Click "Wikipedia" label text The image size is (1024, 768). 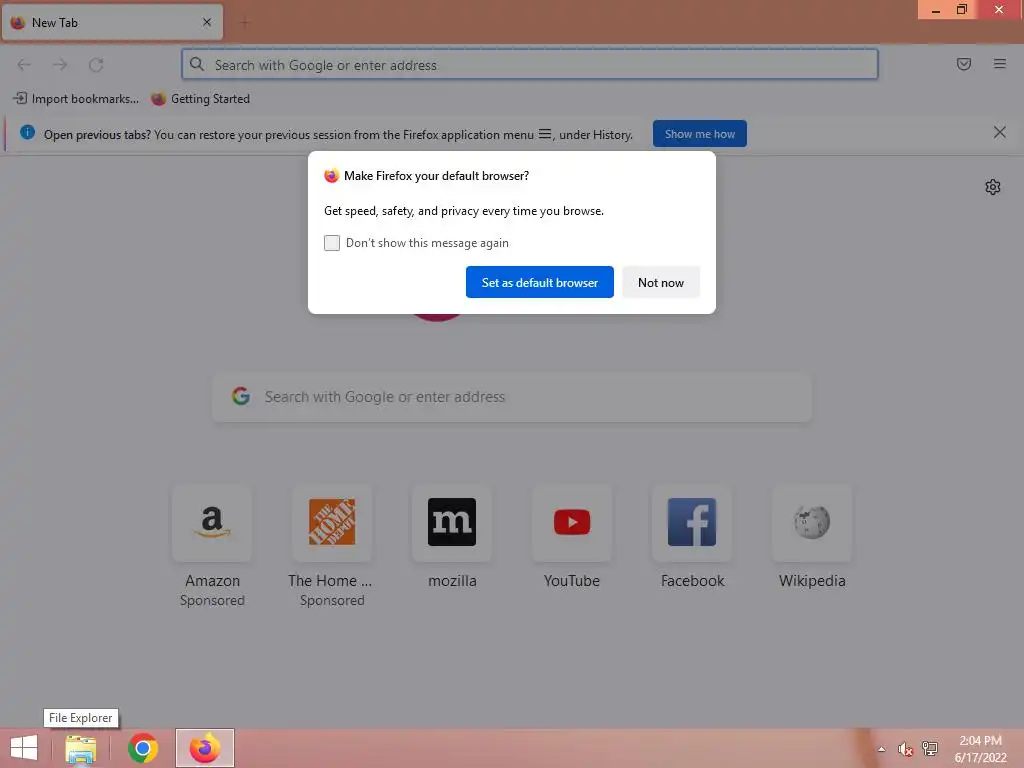click(812, 581)
